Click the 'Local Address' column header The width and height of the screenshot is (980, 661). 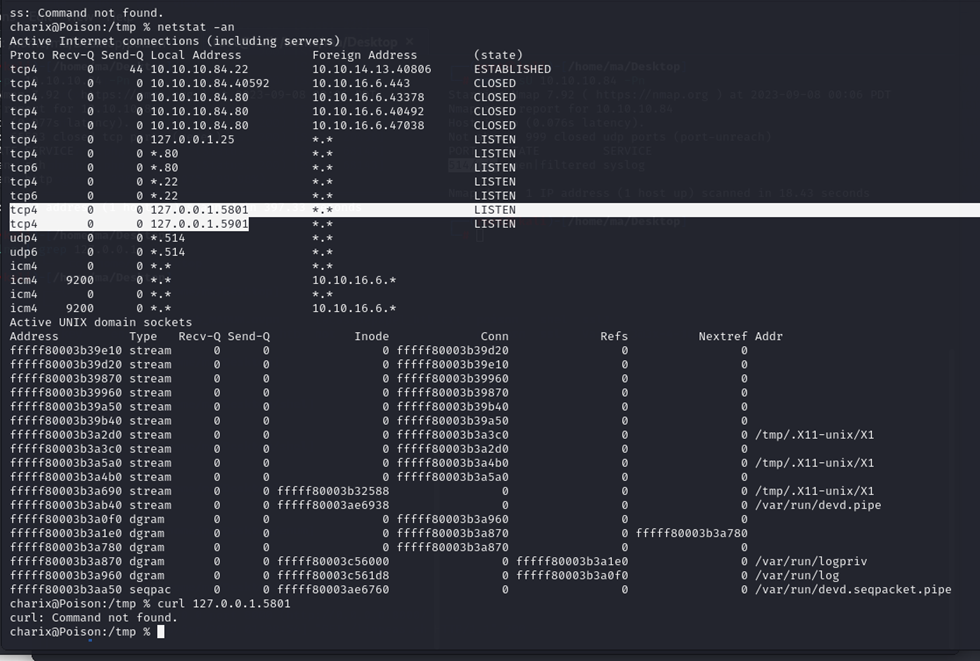(196, 55)
